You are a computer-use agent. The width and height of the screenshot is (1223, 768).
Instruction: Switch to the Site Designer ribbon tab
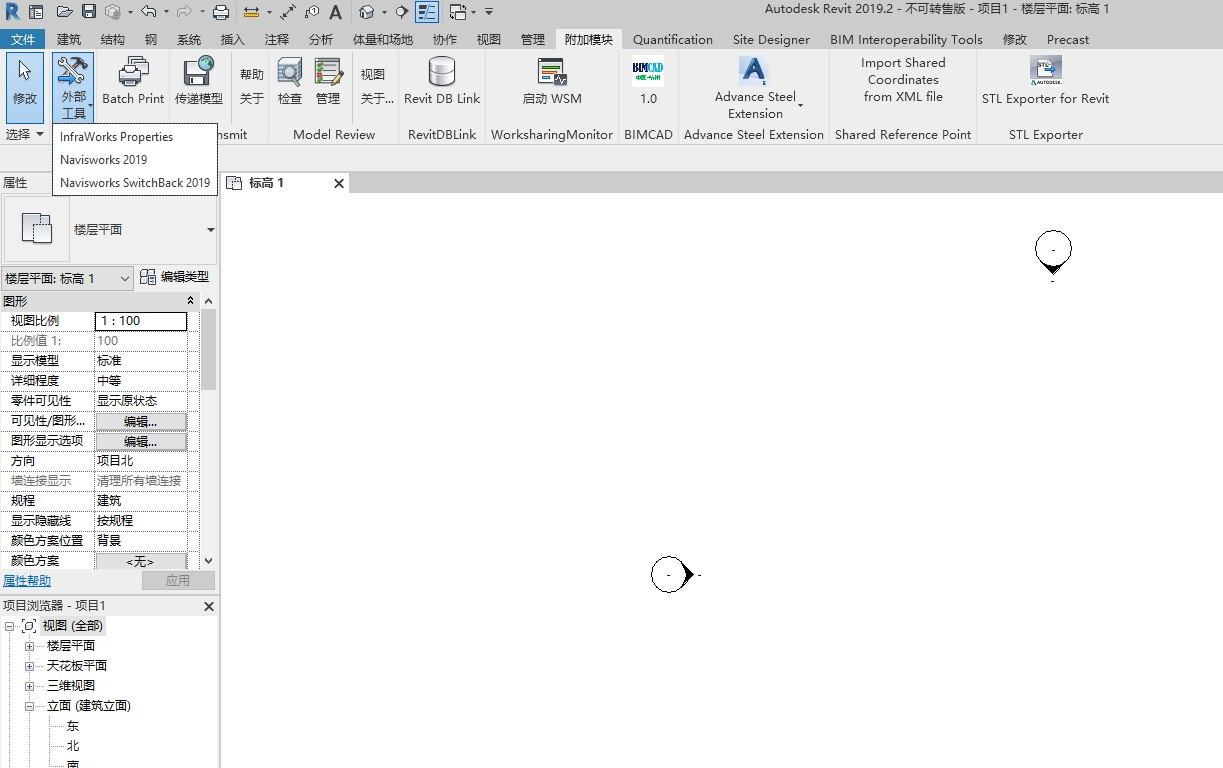coord(771,40)
